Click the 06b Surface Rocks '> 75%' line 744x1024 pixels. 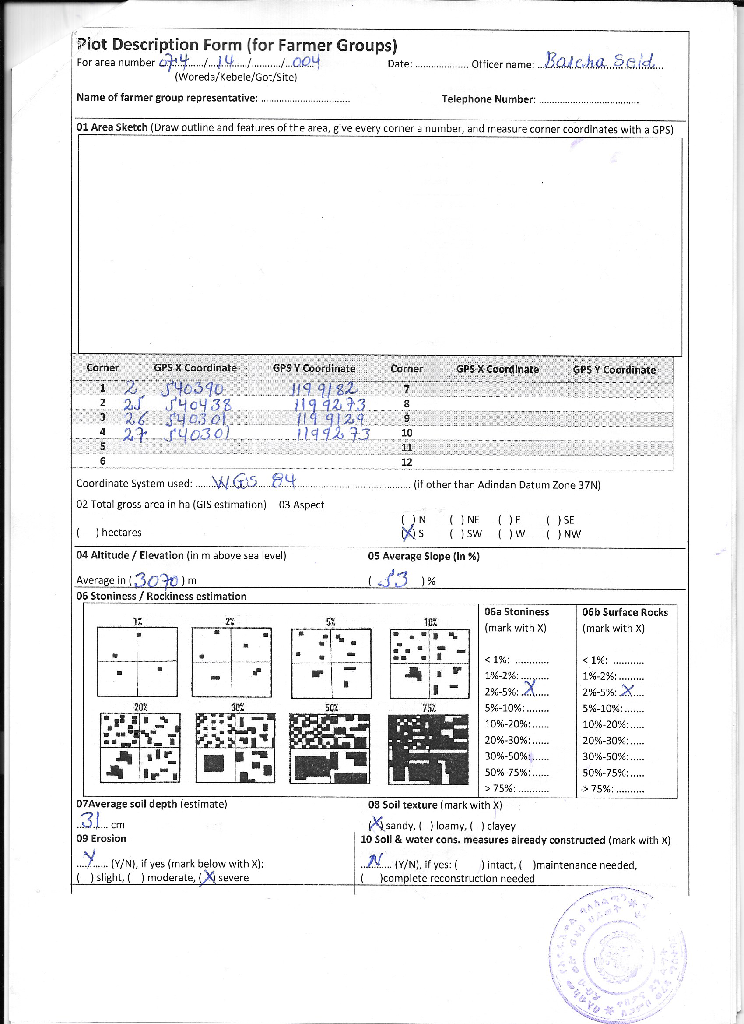(x=613, y=788)
